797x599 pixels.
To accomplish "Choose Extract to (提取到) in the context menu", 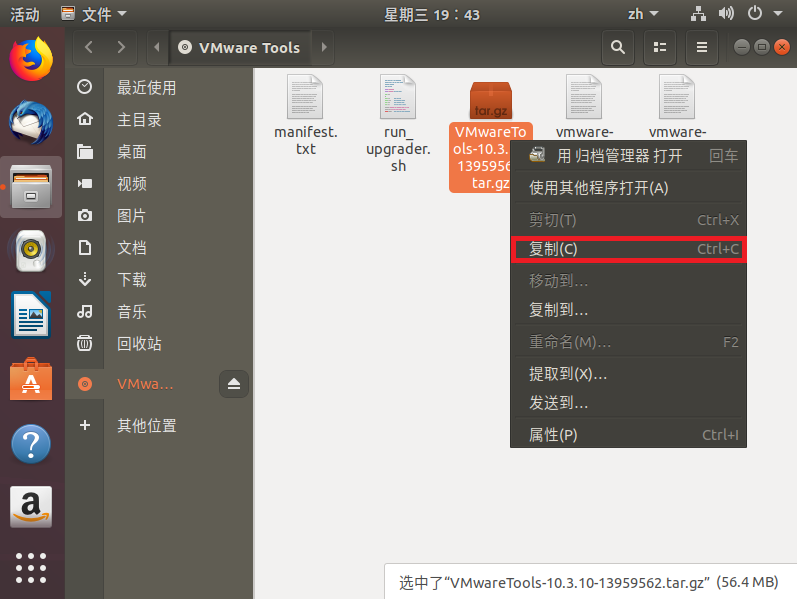I will click(568, 373).
